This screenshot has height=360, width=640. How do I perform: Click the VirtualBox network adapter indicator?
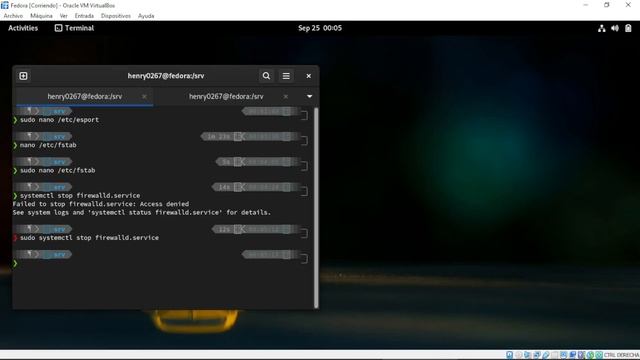tap(536, 355)
